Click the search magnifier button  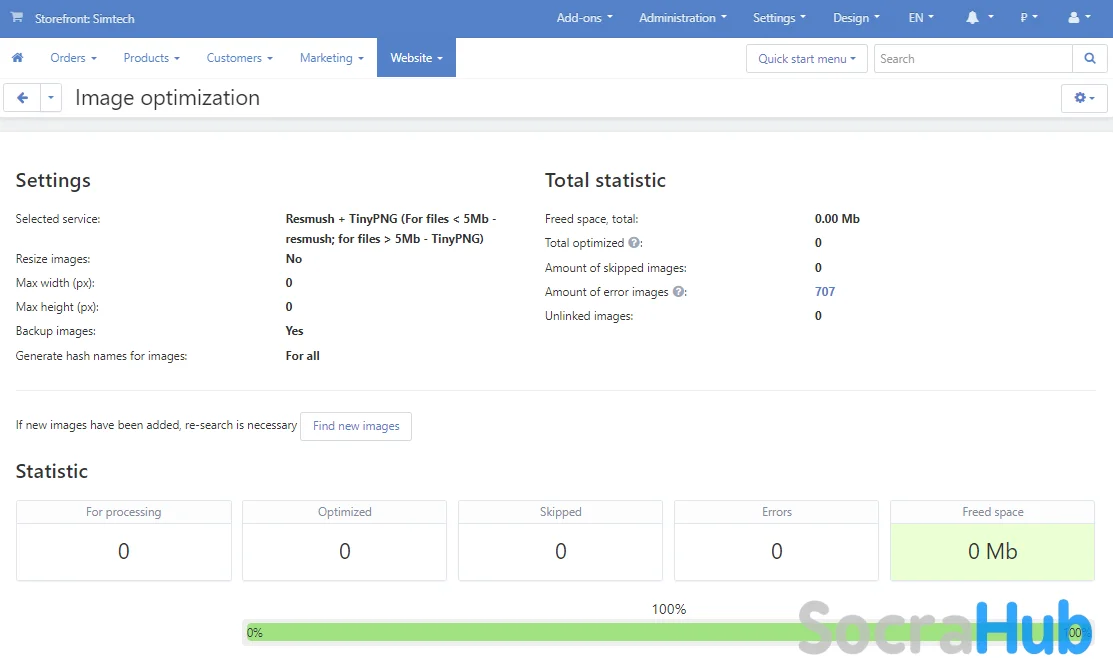tap(1089, 59)
